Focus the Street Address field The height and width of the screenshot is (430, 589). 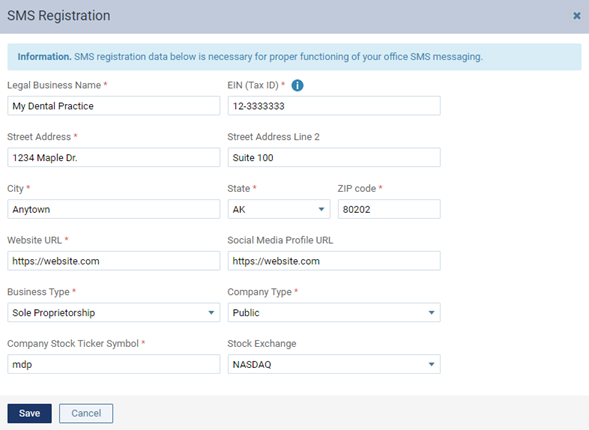(113, 157)
